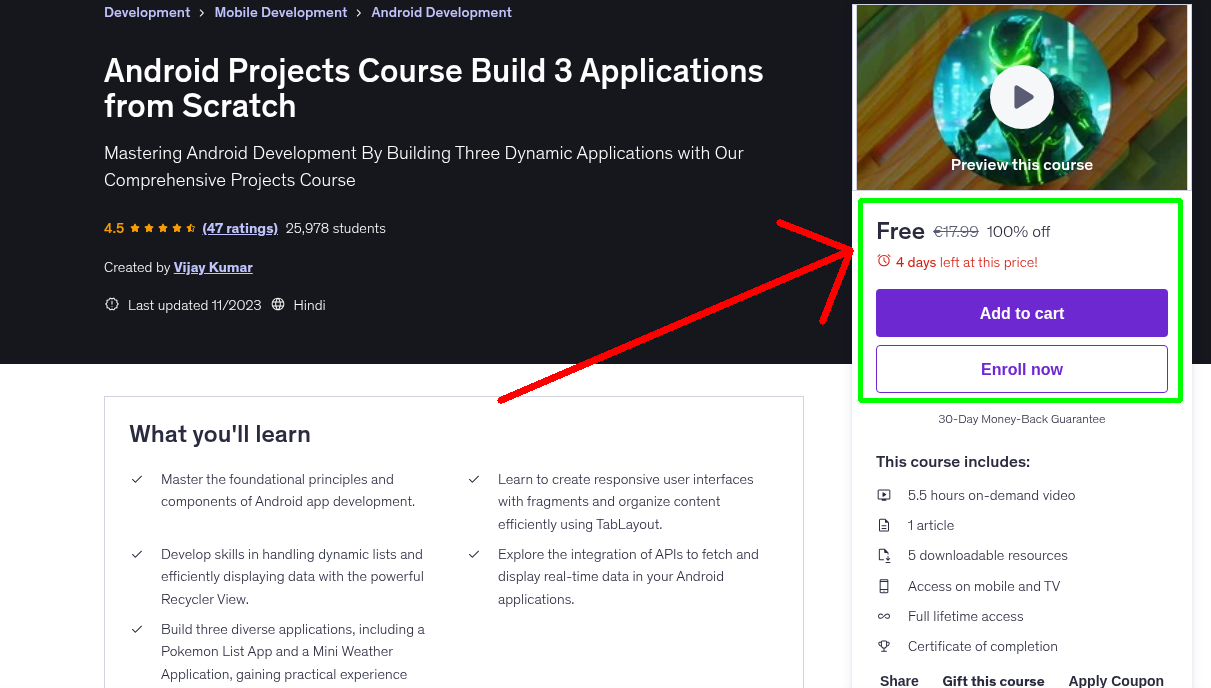Click the downloadable resources icon
Viewport: 1211px width, 688px height.
[884, 555]
